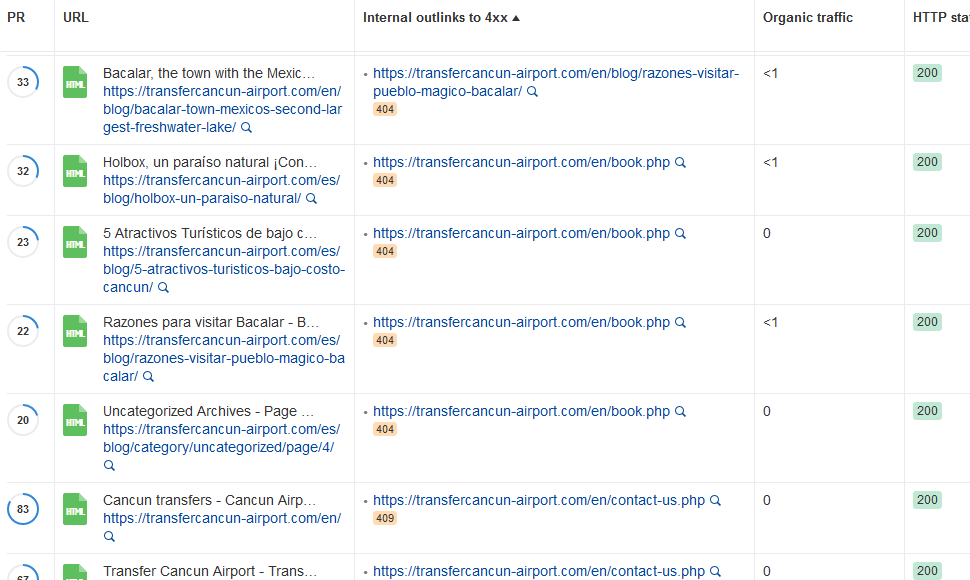The height and width of the screenshot is (580, 970).
Task: Inspect the 404 outlink razones-visitar-pueblo-magico-bacalar via its magnifier
Action: 532,92
